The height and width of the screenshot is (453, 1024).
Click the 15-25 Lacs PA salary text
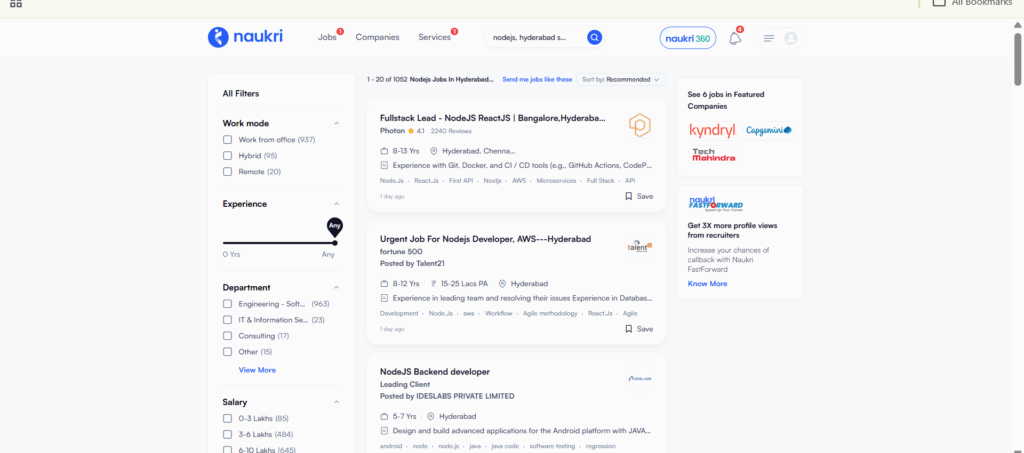(x=464, y=284)
